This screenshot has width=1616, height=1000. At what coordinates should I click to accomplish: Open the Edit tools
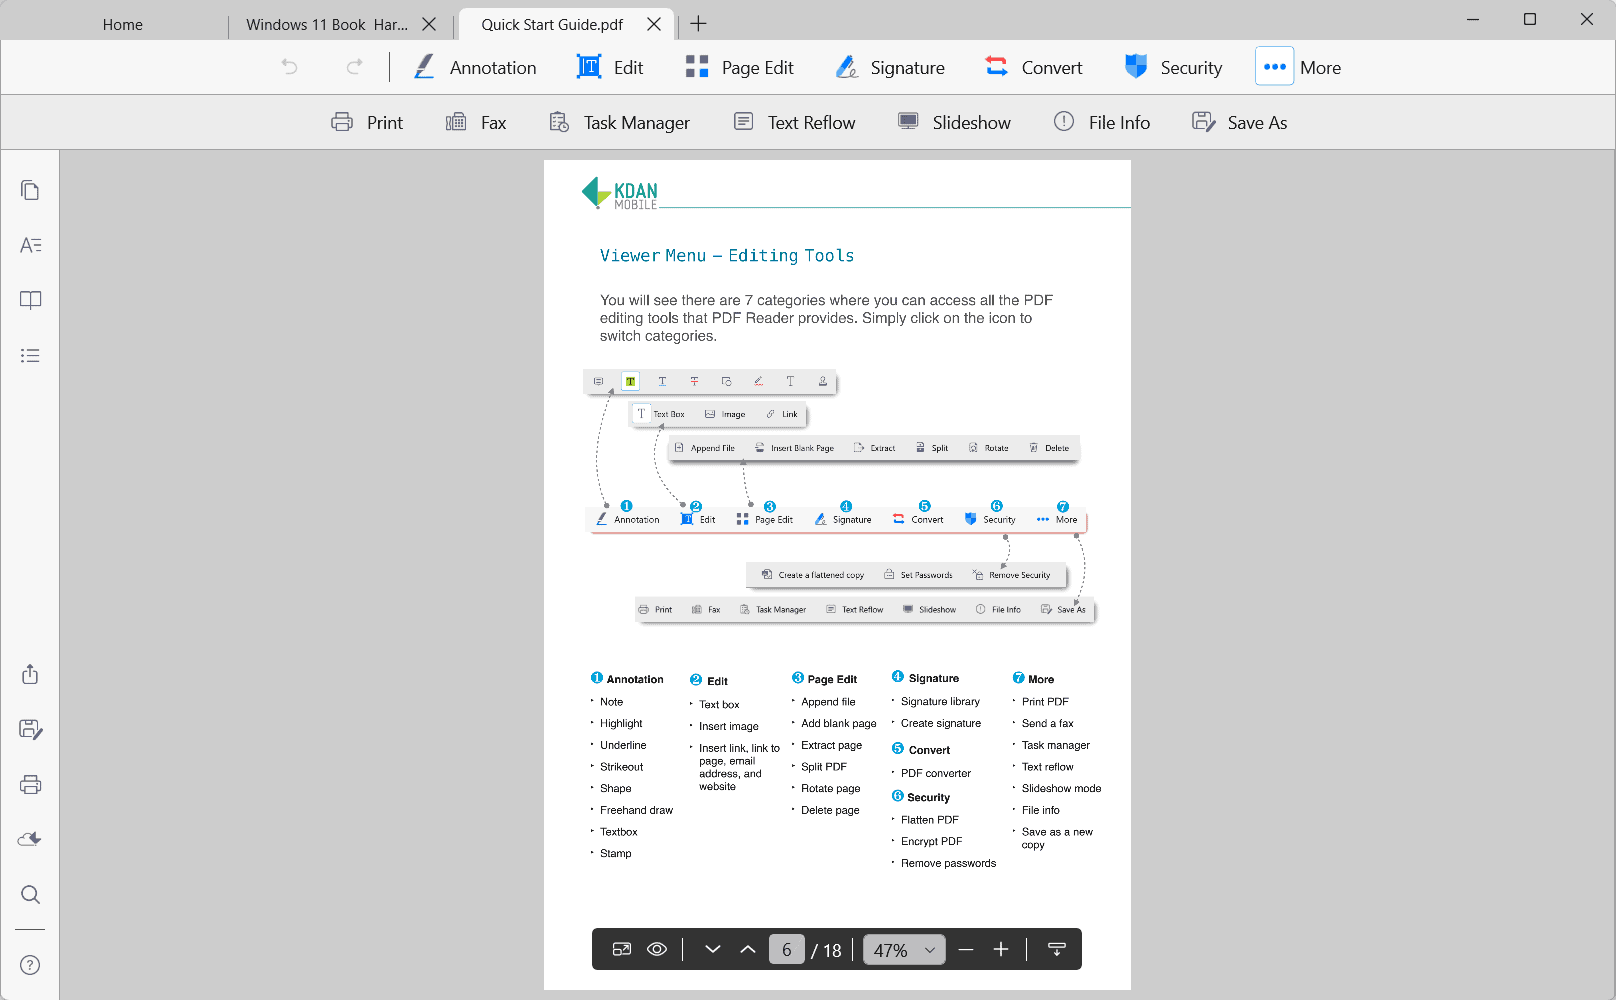click(x=610, y=67)
